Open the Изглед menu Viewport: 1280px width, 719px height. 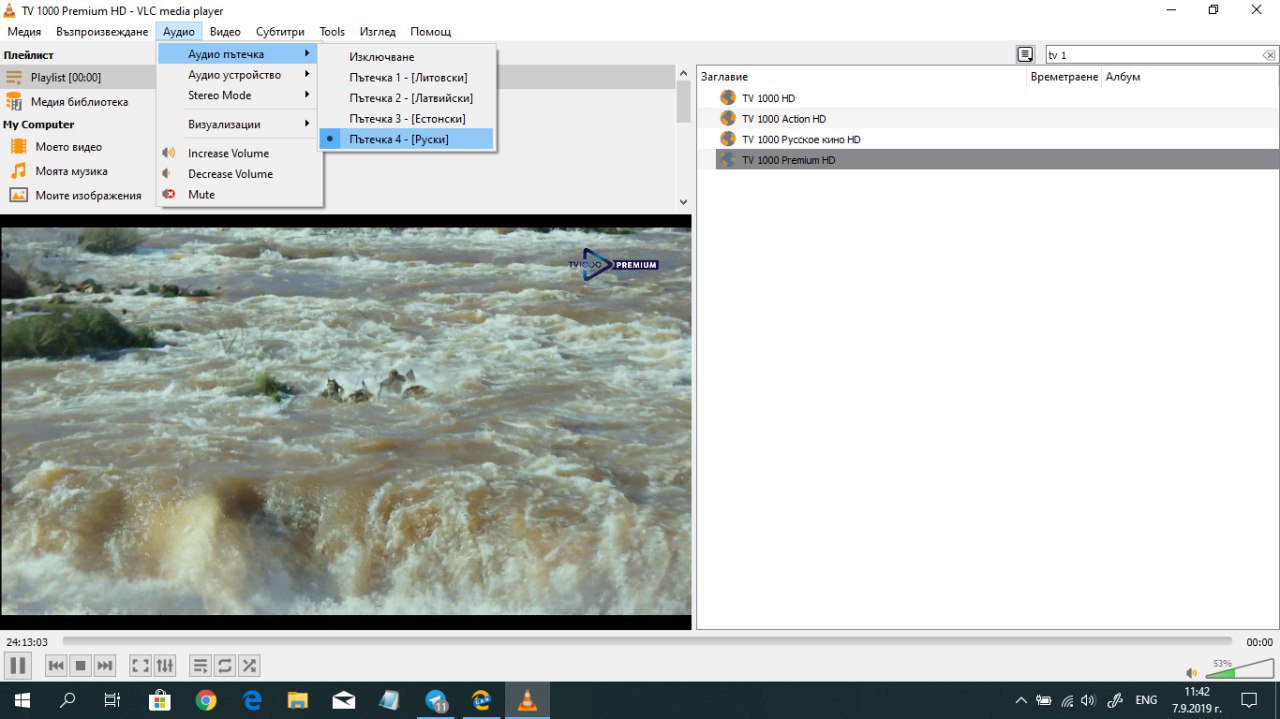pos(377,32)
